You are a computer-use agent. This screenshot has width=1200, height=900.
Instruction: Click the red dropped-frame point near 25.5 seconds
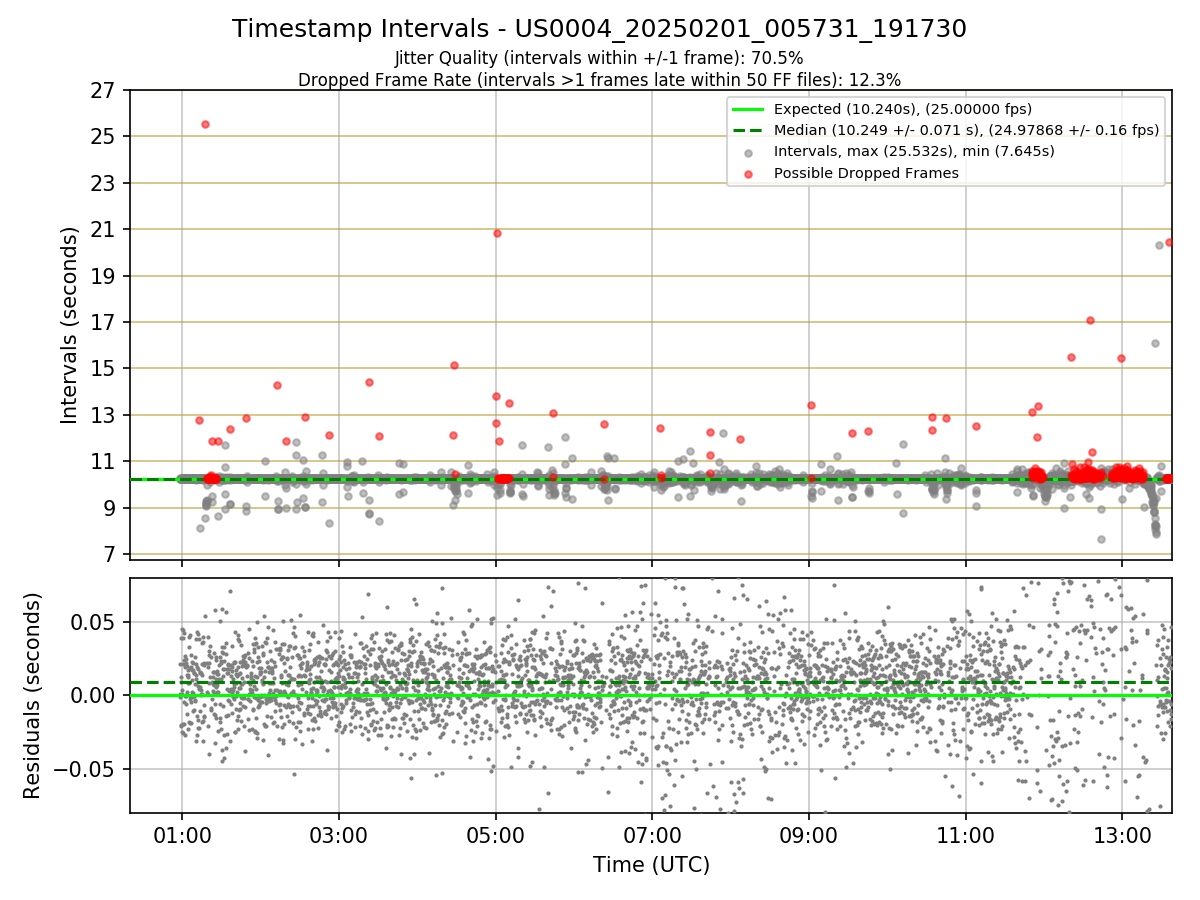coord(205,124)
